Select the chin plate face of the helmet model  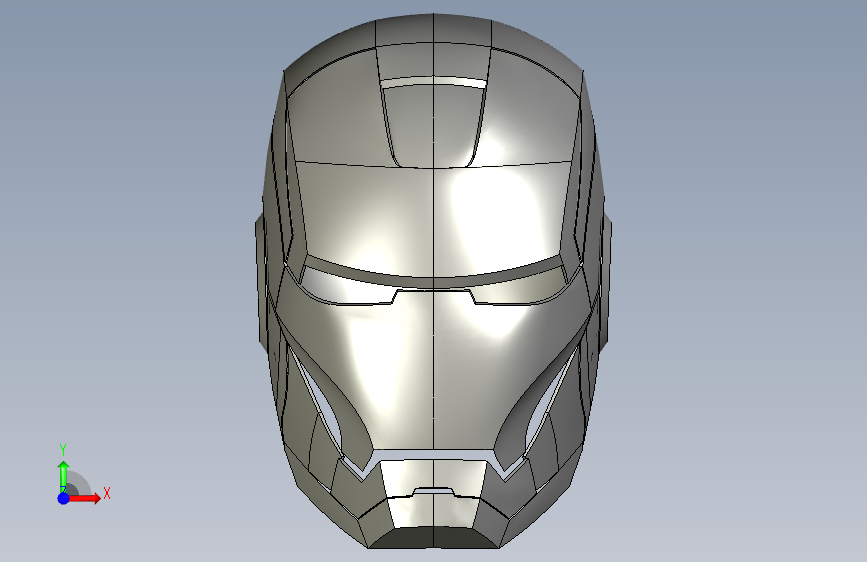(433, 512)
